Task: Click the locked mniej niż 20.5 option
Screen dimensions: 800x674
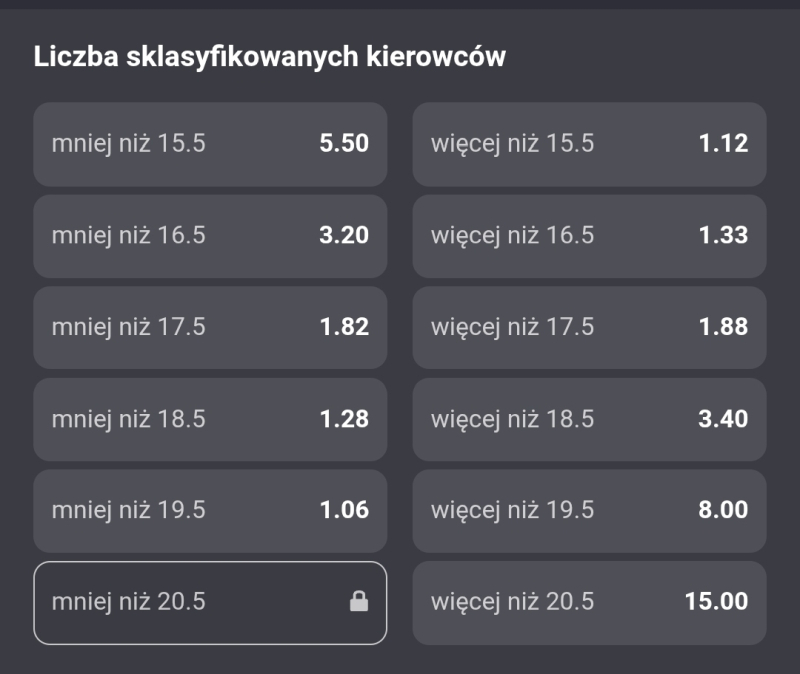Action: (x=210, y=602)
